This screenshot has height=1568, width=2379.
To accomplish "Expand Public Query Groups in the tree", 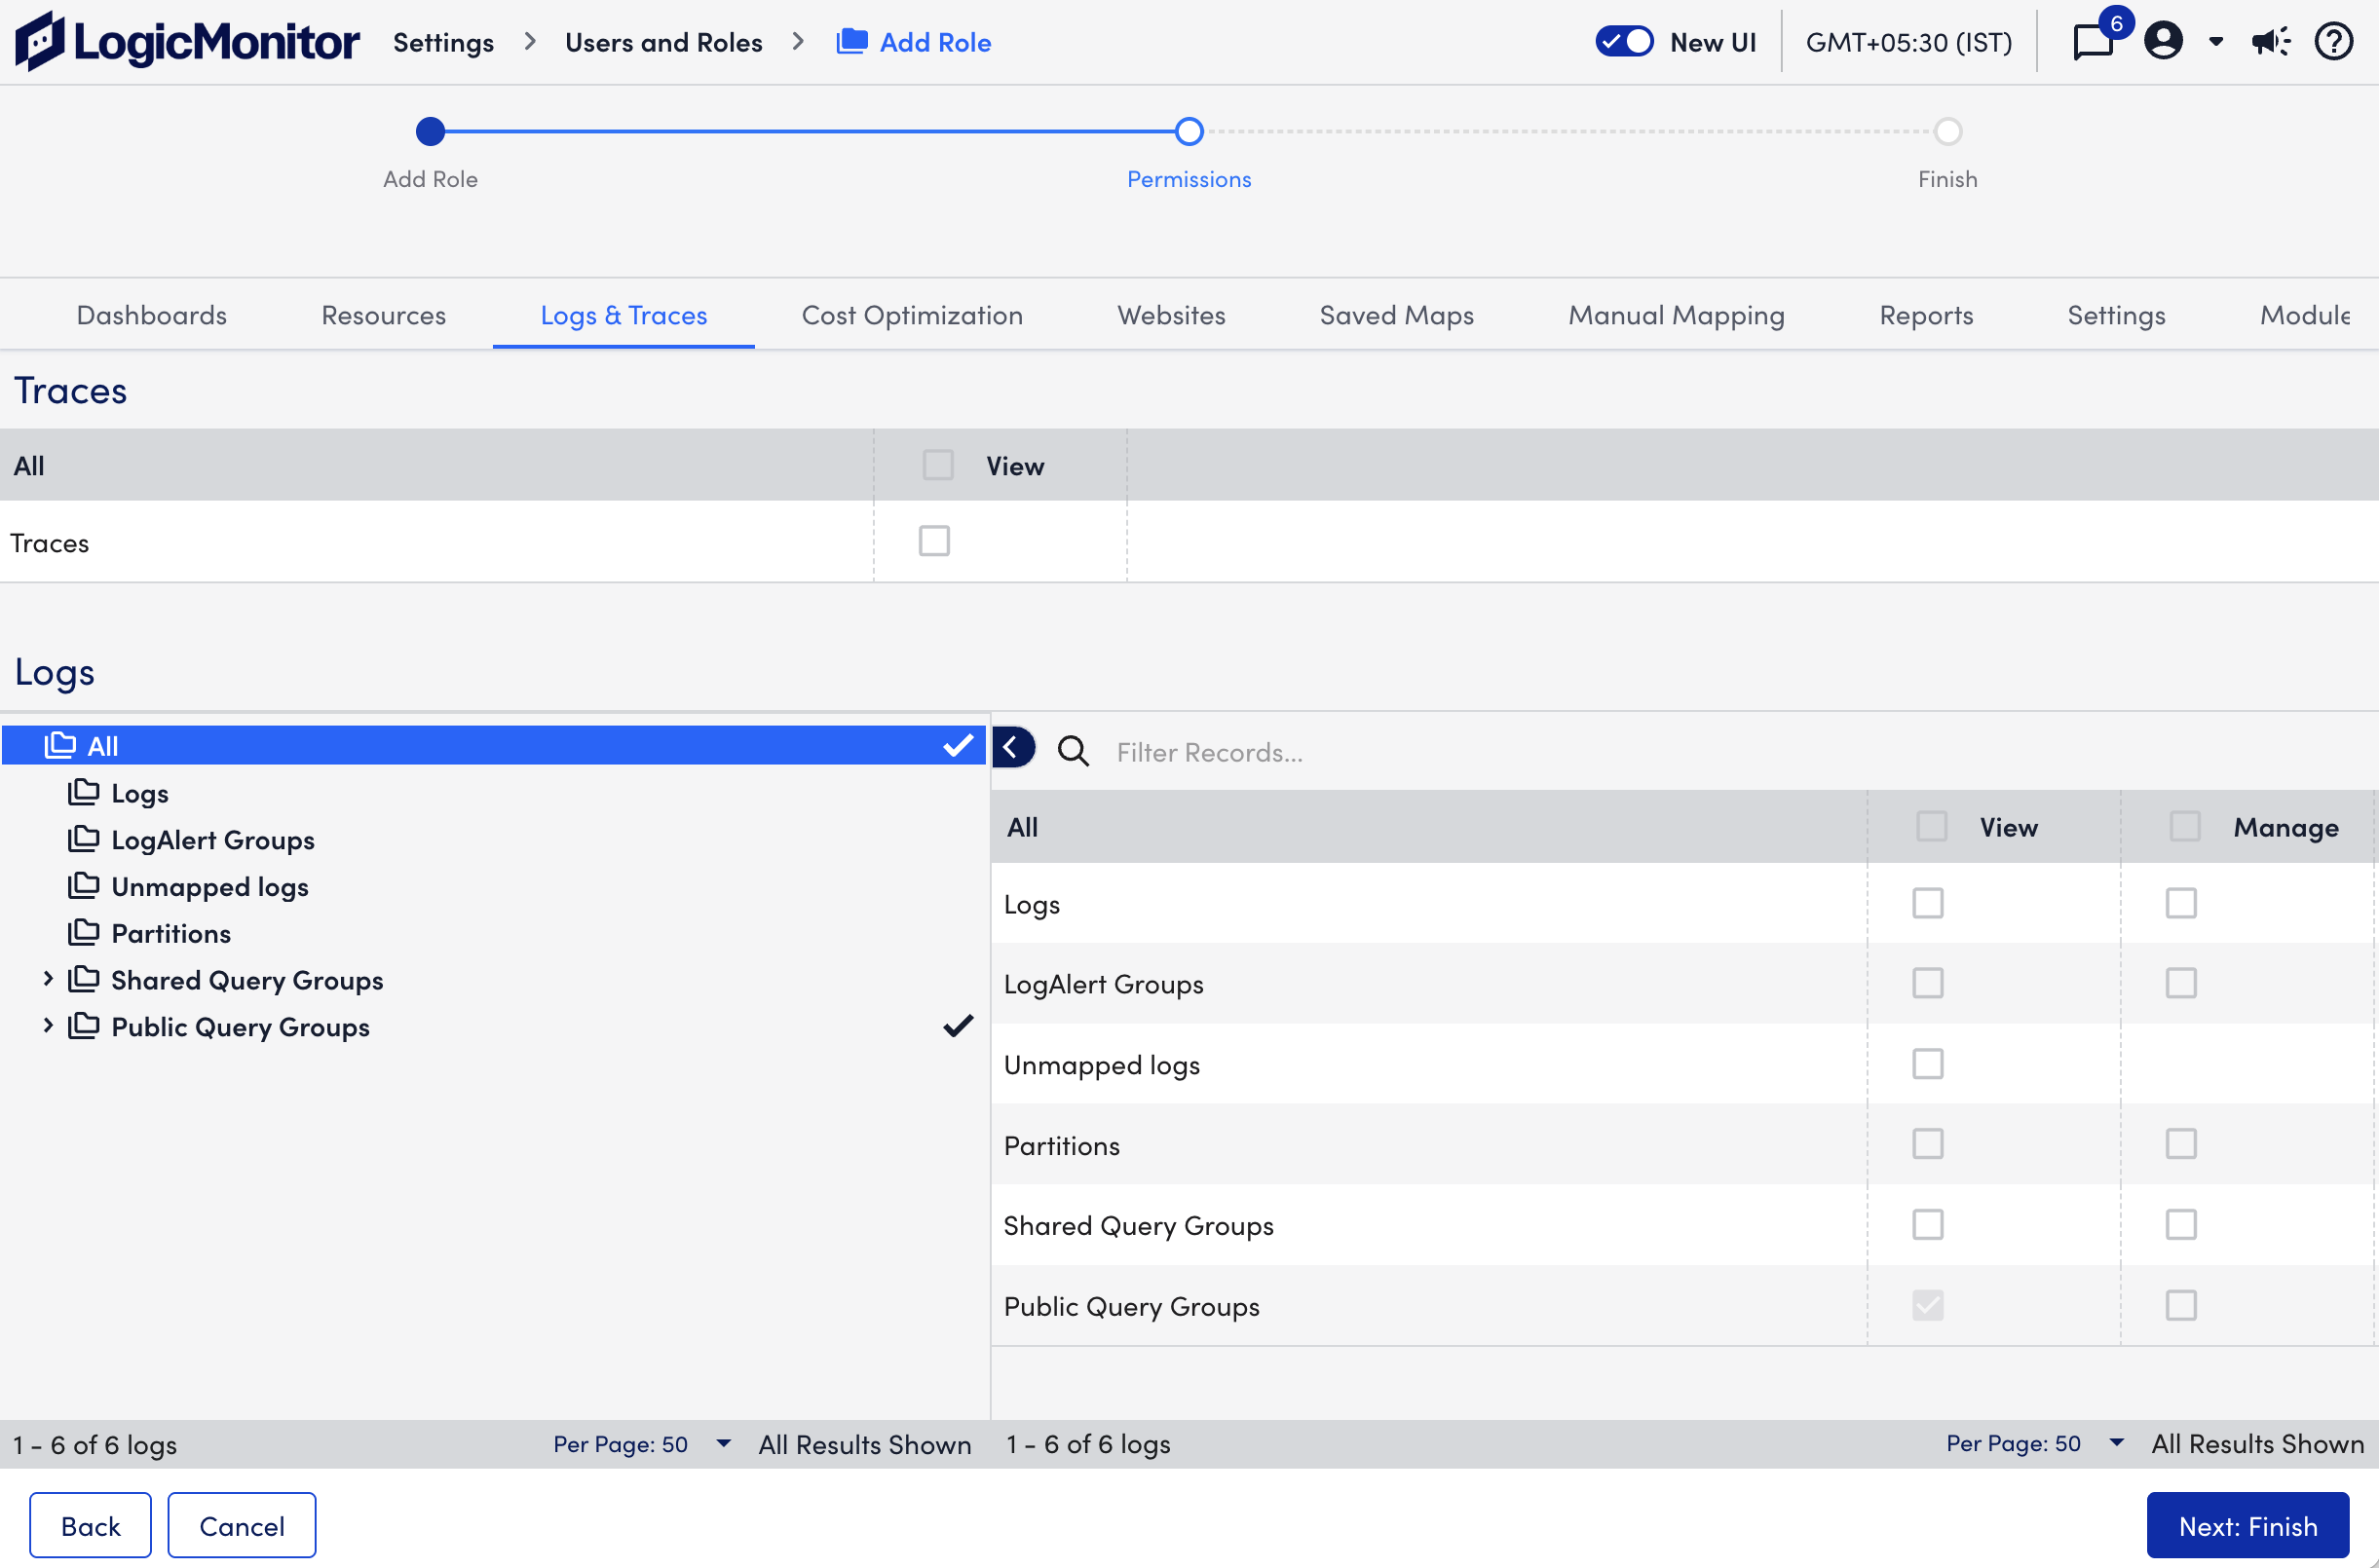I will [47, 1025].
